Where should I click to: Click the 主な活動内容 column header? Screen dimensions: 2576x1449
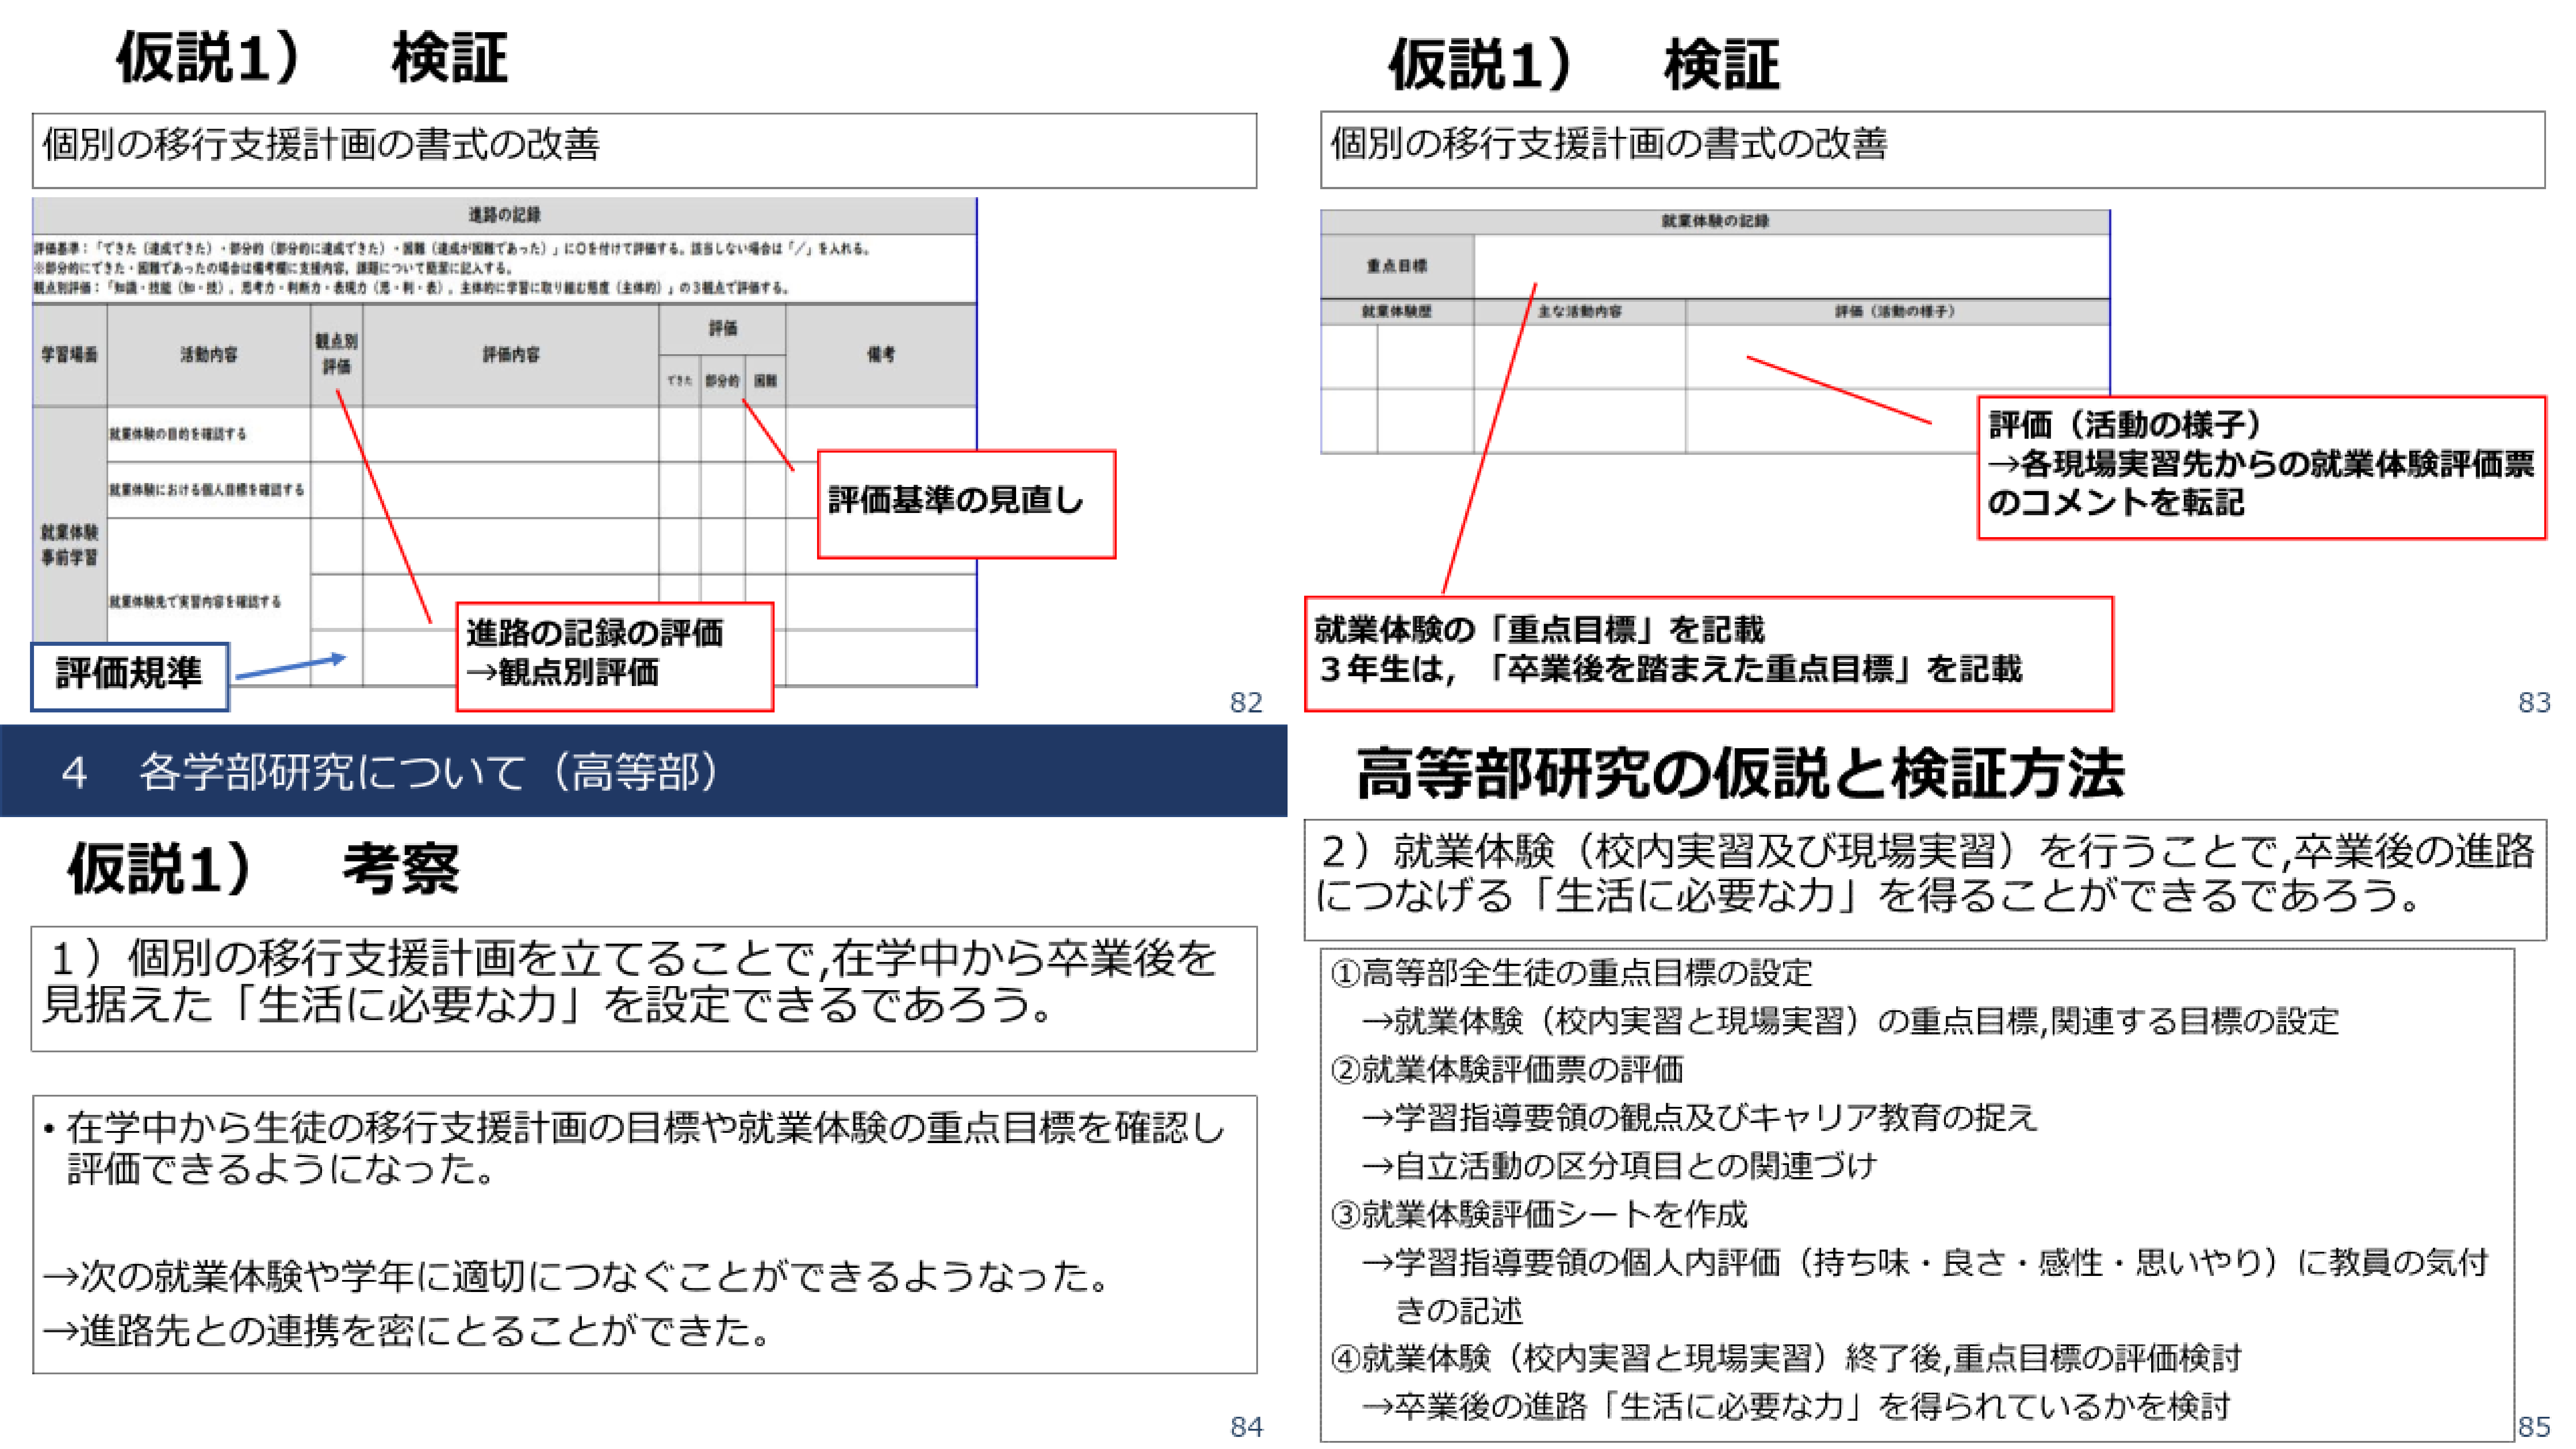1580,312
